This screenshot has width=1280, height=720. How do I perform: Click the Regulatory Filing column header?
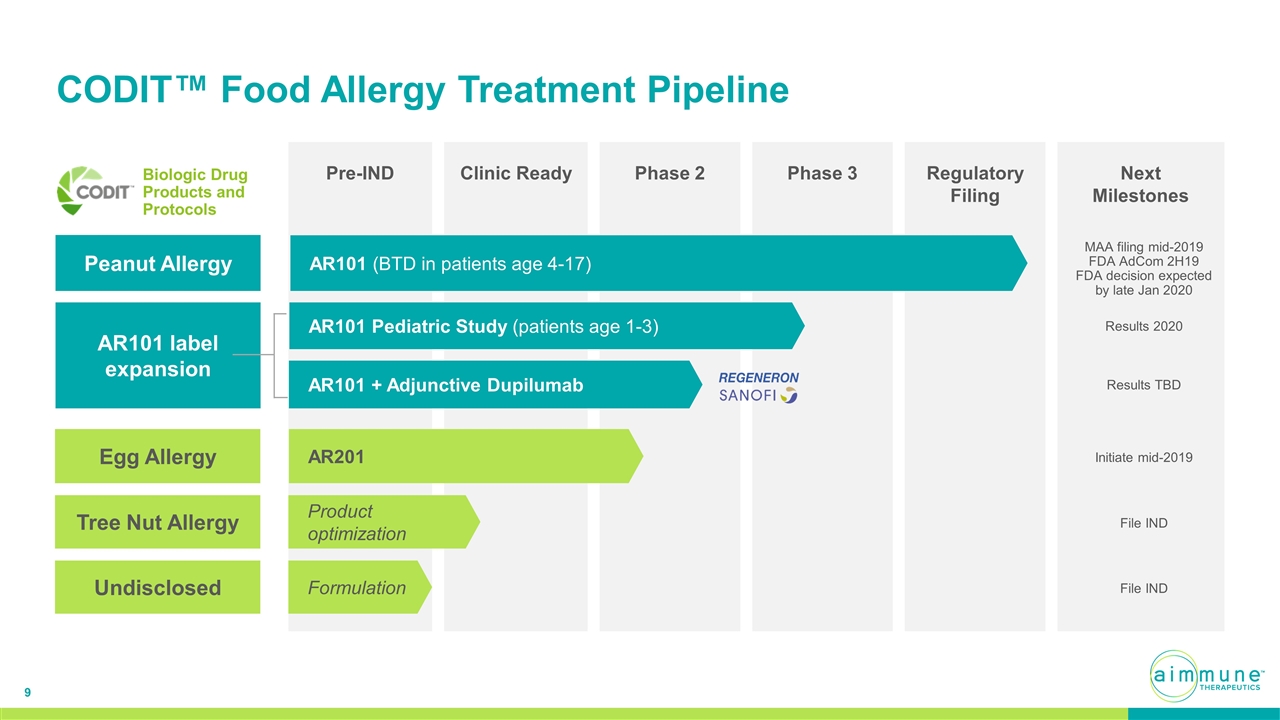point(974,184)
